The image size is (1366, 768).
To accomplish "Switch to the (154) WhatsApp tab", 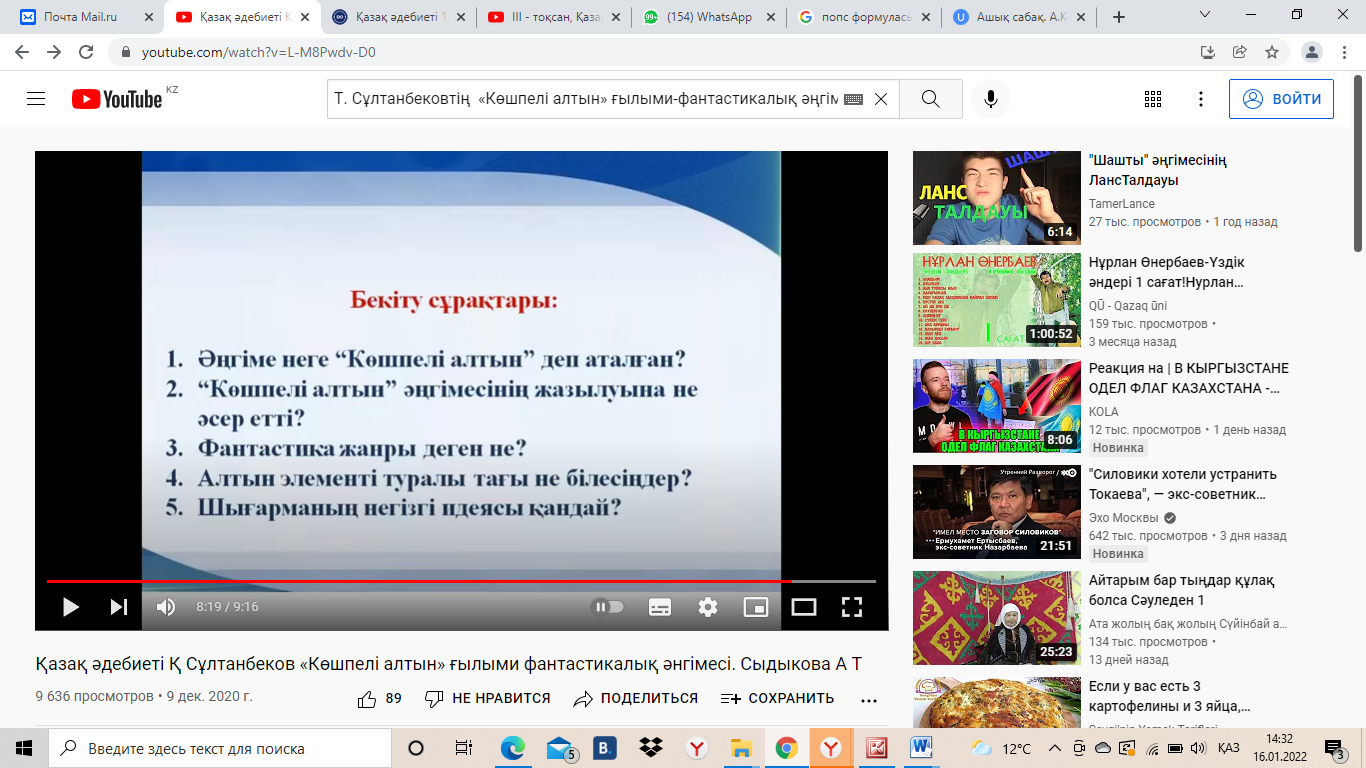I will click(709, 17).
